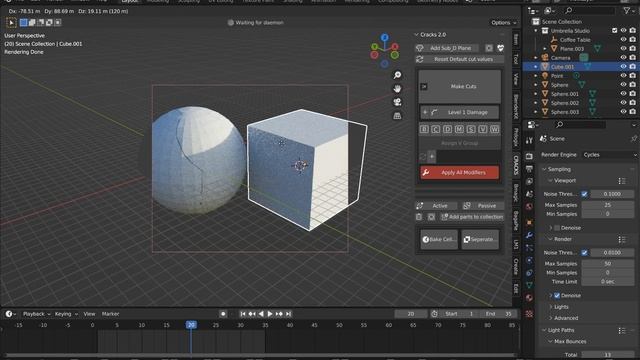Click the Render Time Limit 0 sec field
The height and width of the screenshot is (360, 640).
[x=607, y=282]
